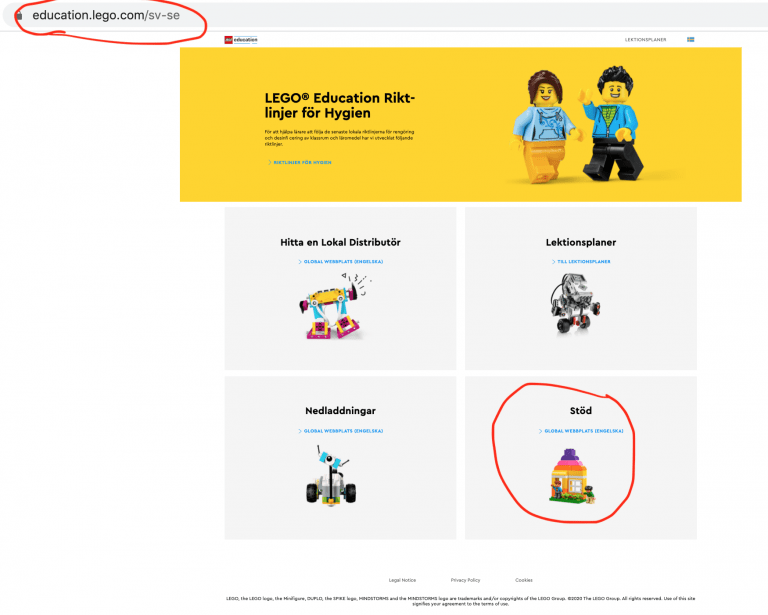Viewport: 768px width, 615px height.
Task: Click the Stöd card heading
Action: pyautogui.click(x=581, y=410)
